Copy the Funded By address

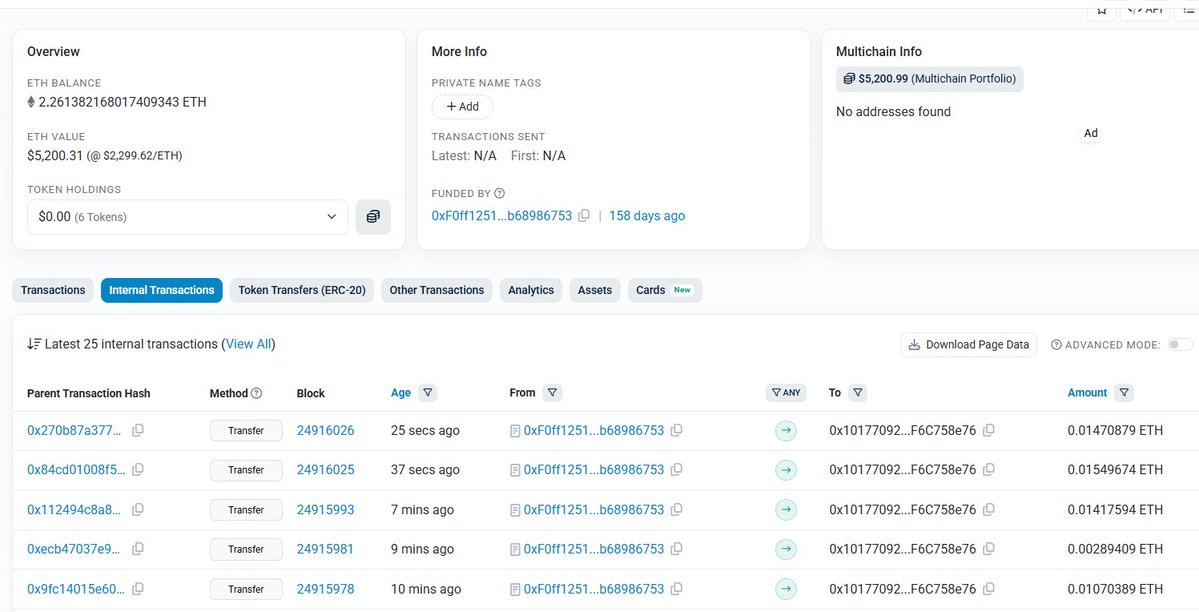point(585,216)
